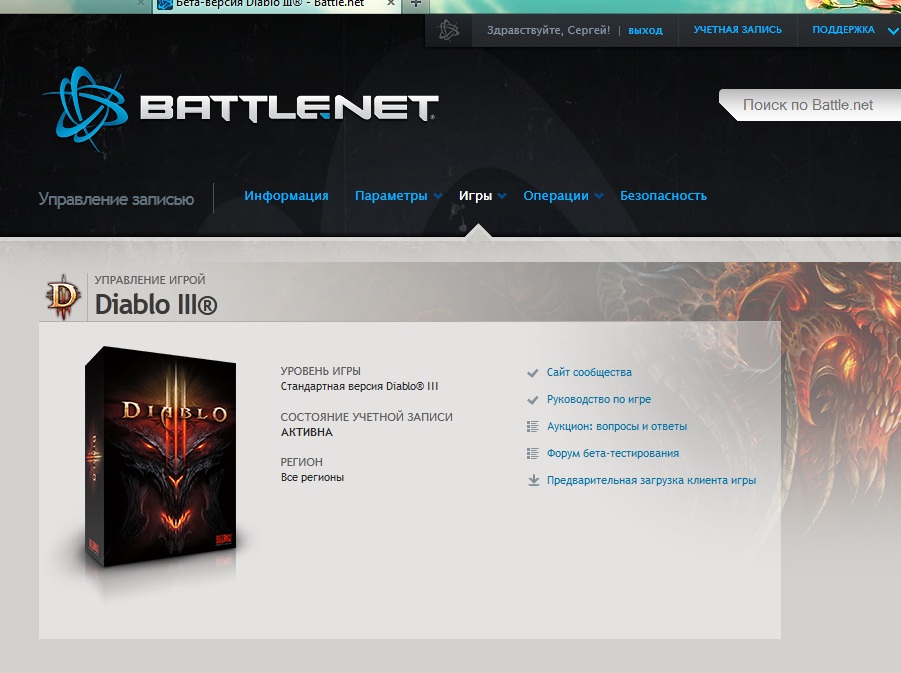Viewport: 901px width, 673px height.
Task: Log out using the выход link
Action: (645, 30)
